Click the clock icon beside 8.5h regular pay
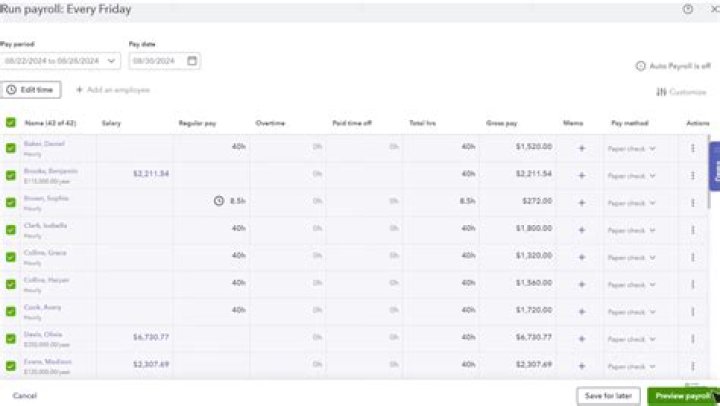The image size is (720, 406). click(219, 201)
